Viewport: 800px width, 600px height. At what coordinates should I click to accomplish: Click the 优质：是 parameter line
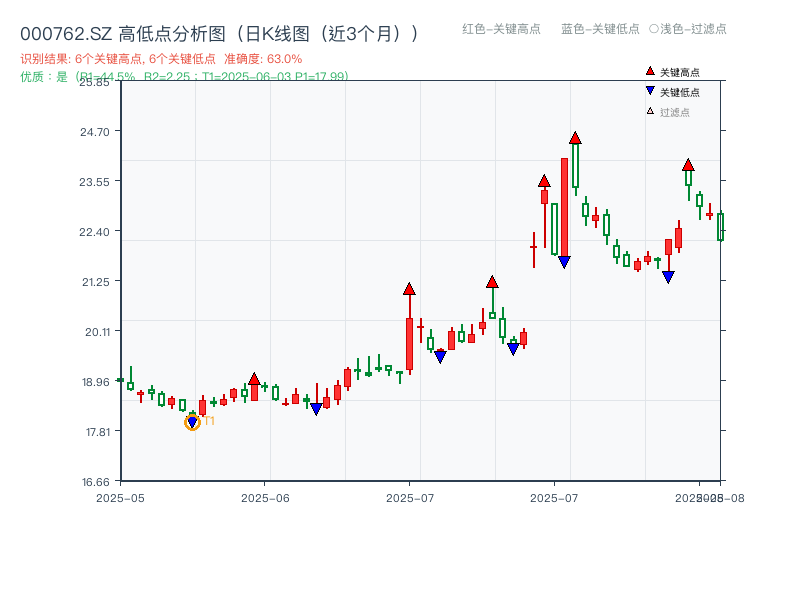100,75
